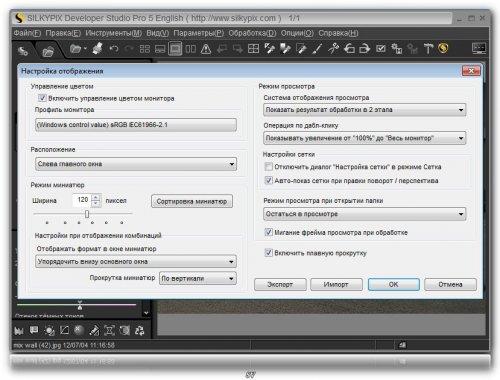The height and width of the screenshot is (380, 500).
Task: Open the tone histogram icon in bottom panel
Action: pos(19,331)
